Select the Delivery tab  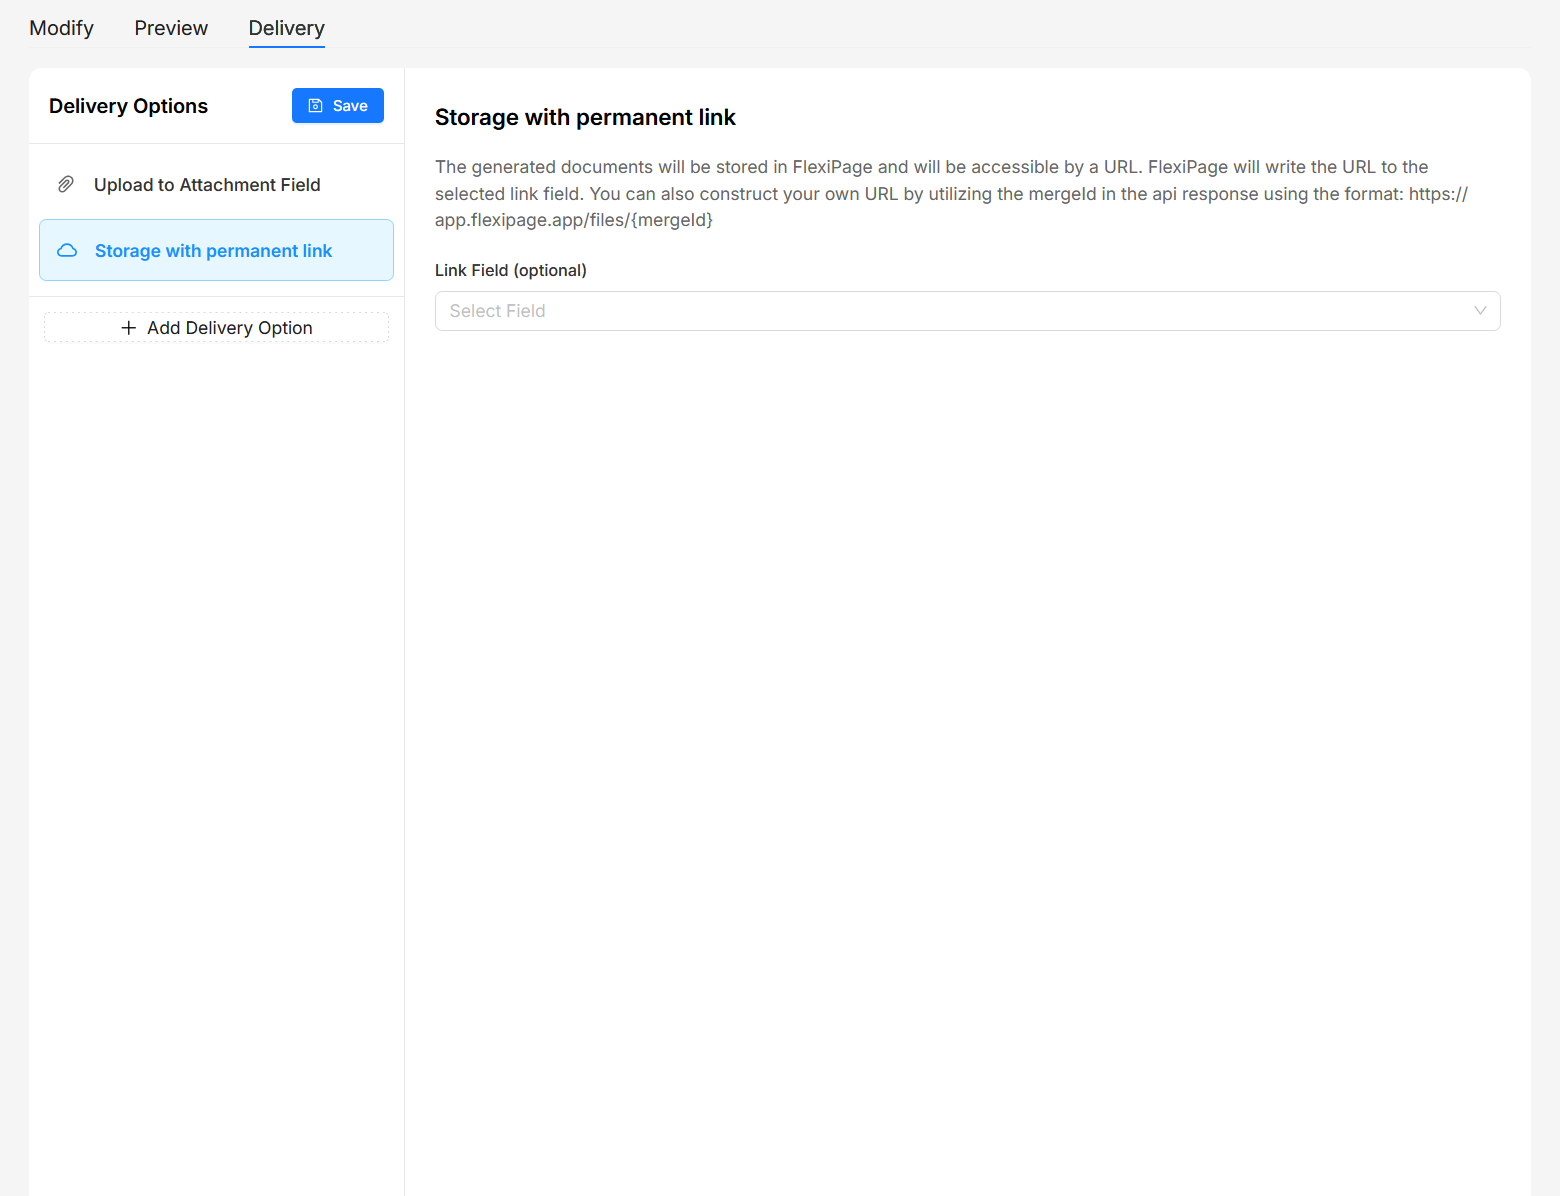point(286,28)
